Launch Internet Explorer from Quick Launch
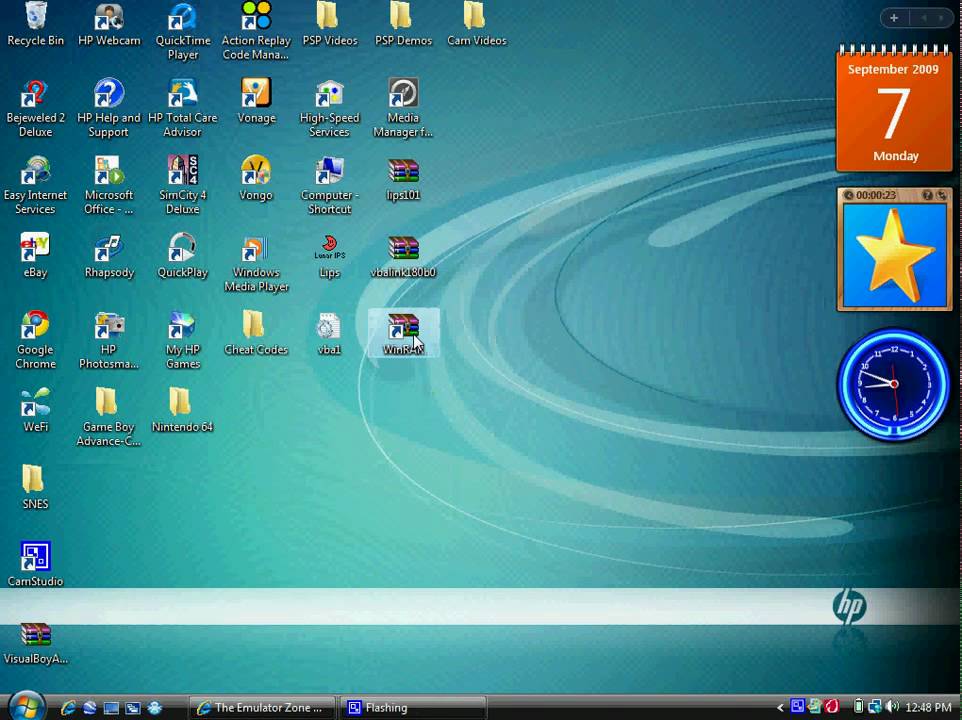 point(67,708)
